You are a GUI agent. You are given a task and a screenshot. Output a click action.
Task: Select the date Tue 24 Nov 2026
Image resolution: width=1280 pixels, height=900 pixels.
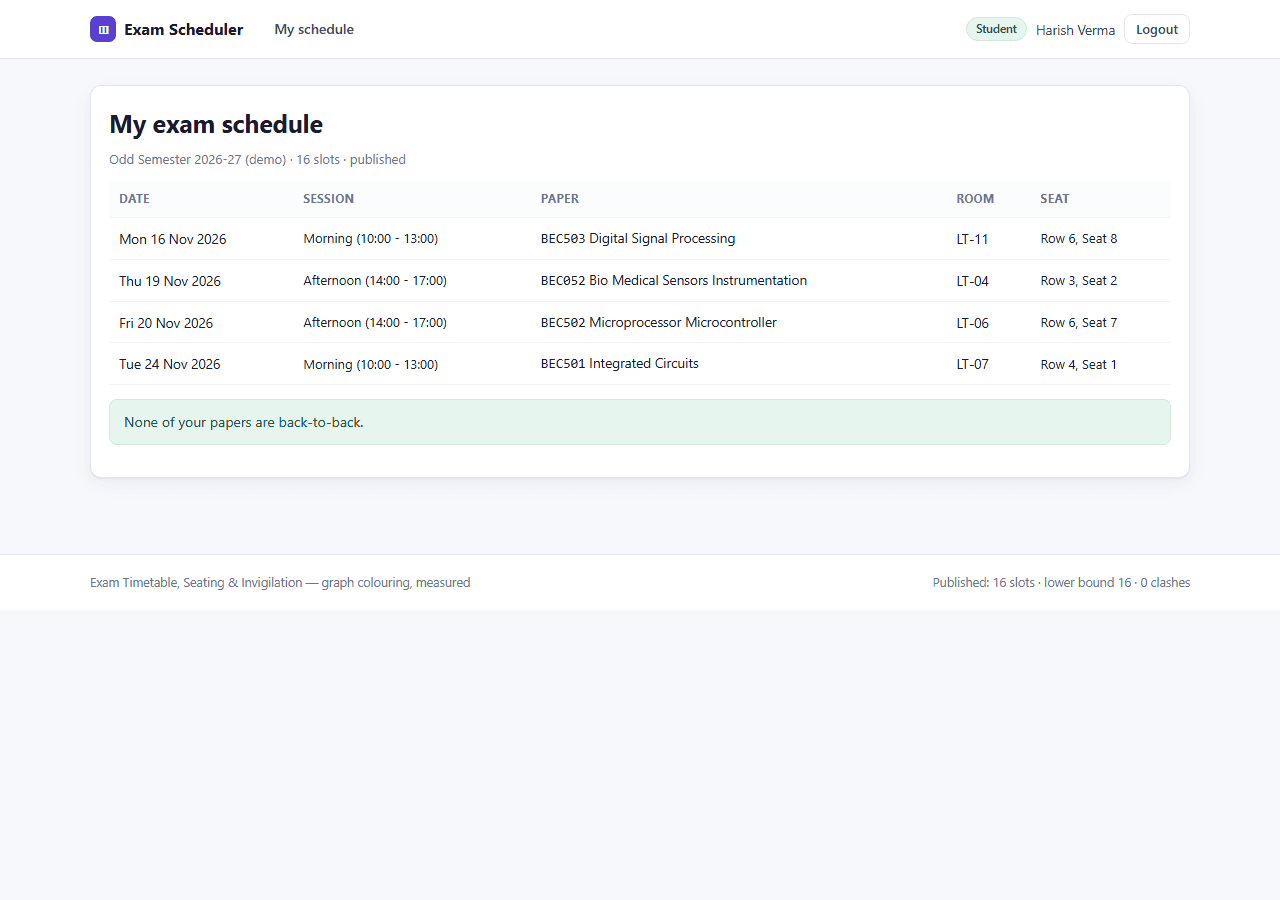[x=170, y=364]
